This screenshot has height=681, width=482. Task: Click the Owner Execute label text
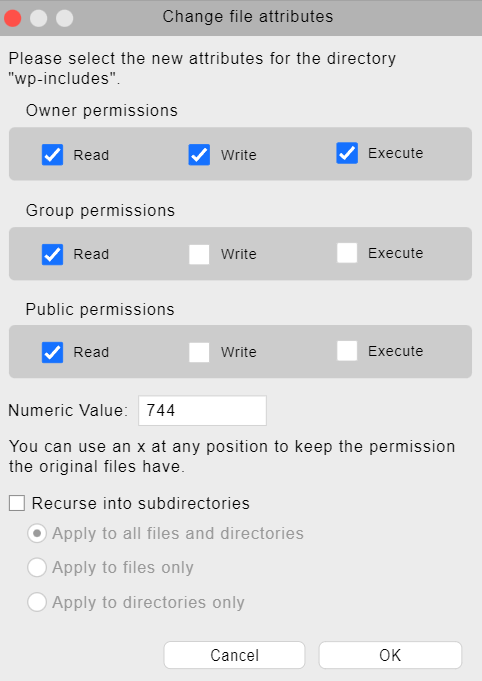tap(396, 153)
